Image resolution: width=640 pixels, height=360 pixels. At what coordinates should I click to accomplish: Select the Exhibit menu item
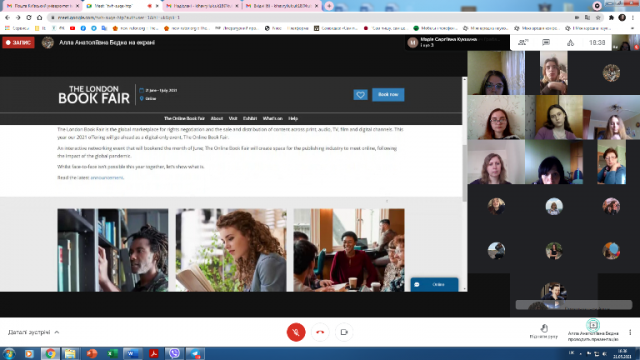coord(250,118)
